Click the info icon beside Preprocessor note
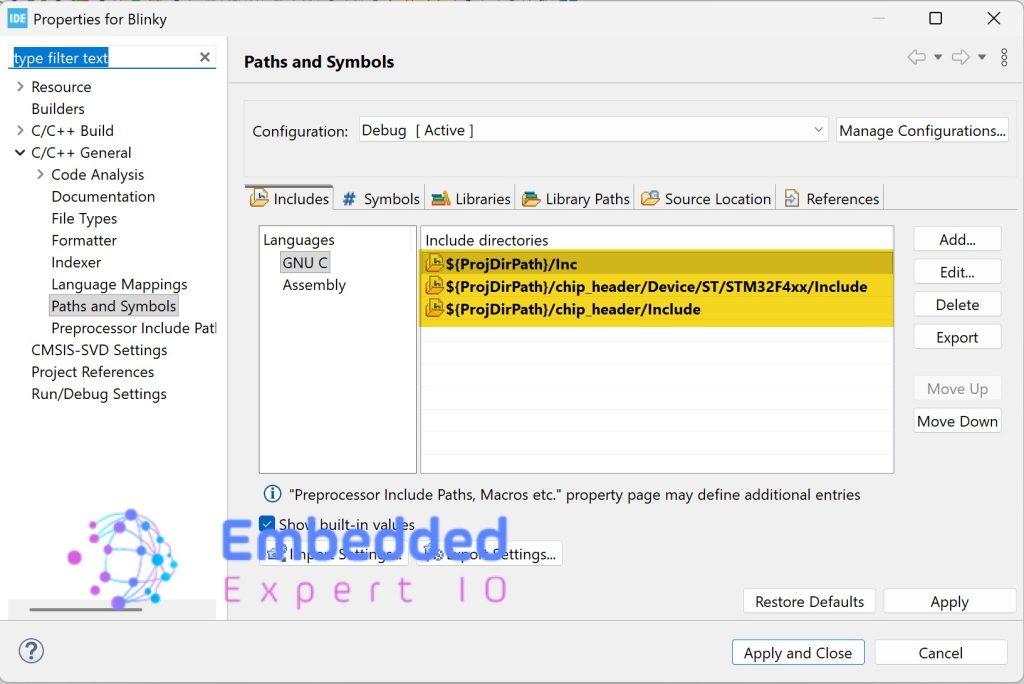This screenshot has height=684, width=1024. click(x=271, y=494)
